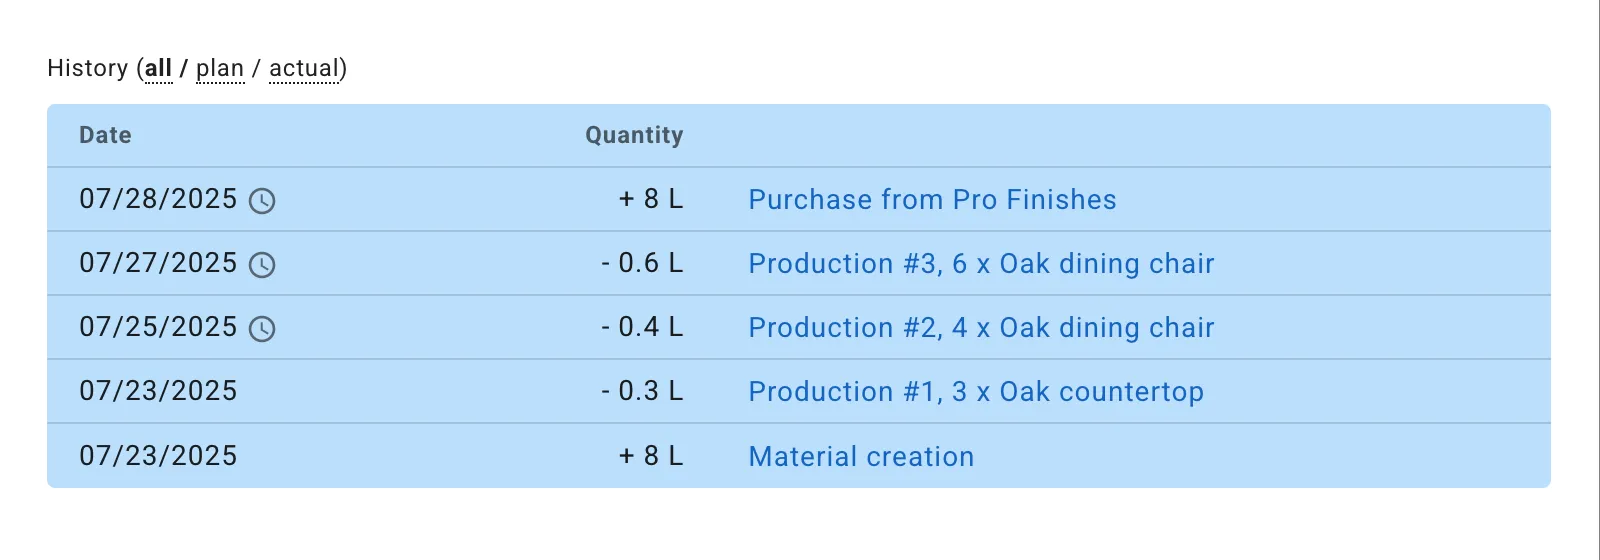The height and width of the screenshot is (560, 1600).
Task: Open Production #2 Oak dining chair link
Action: coord(981,327)
